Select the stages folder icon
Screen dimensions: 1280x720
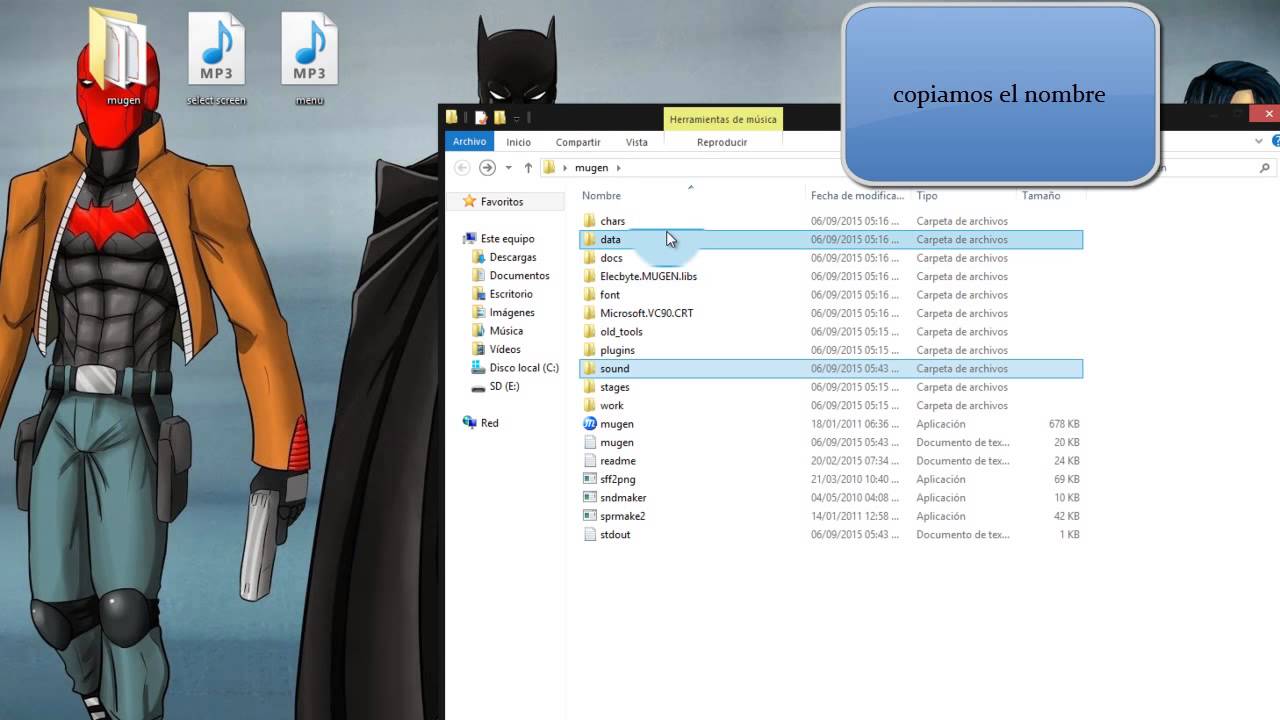590,387
